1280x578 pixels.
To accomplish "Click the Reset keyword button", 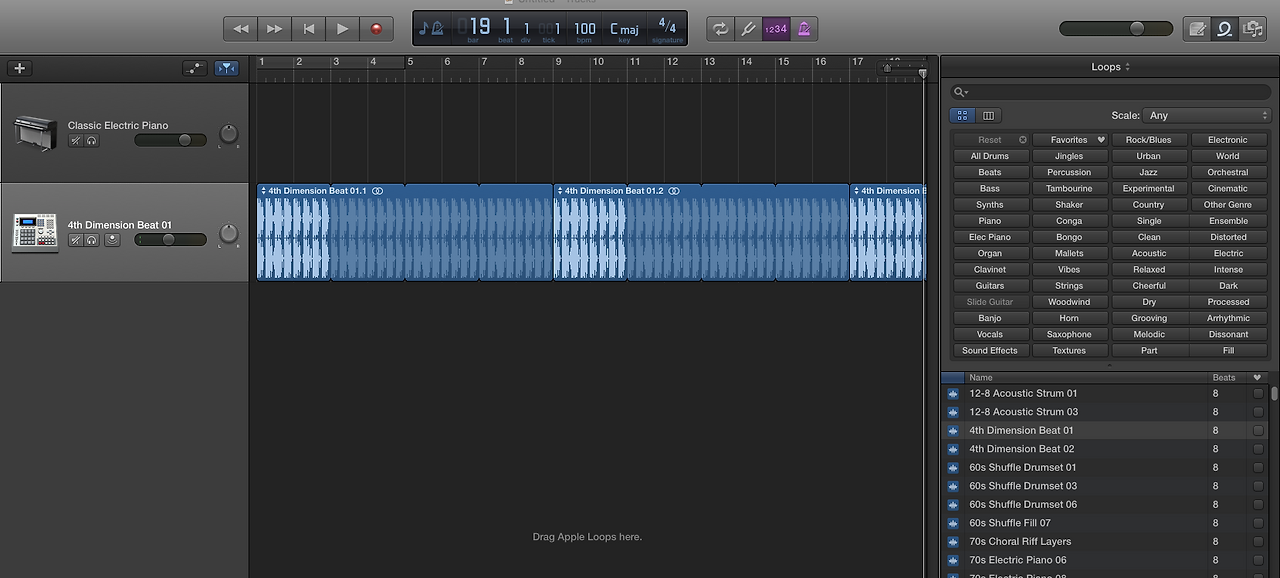I will pyautogui.click(x=990, y=140).
